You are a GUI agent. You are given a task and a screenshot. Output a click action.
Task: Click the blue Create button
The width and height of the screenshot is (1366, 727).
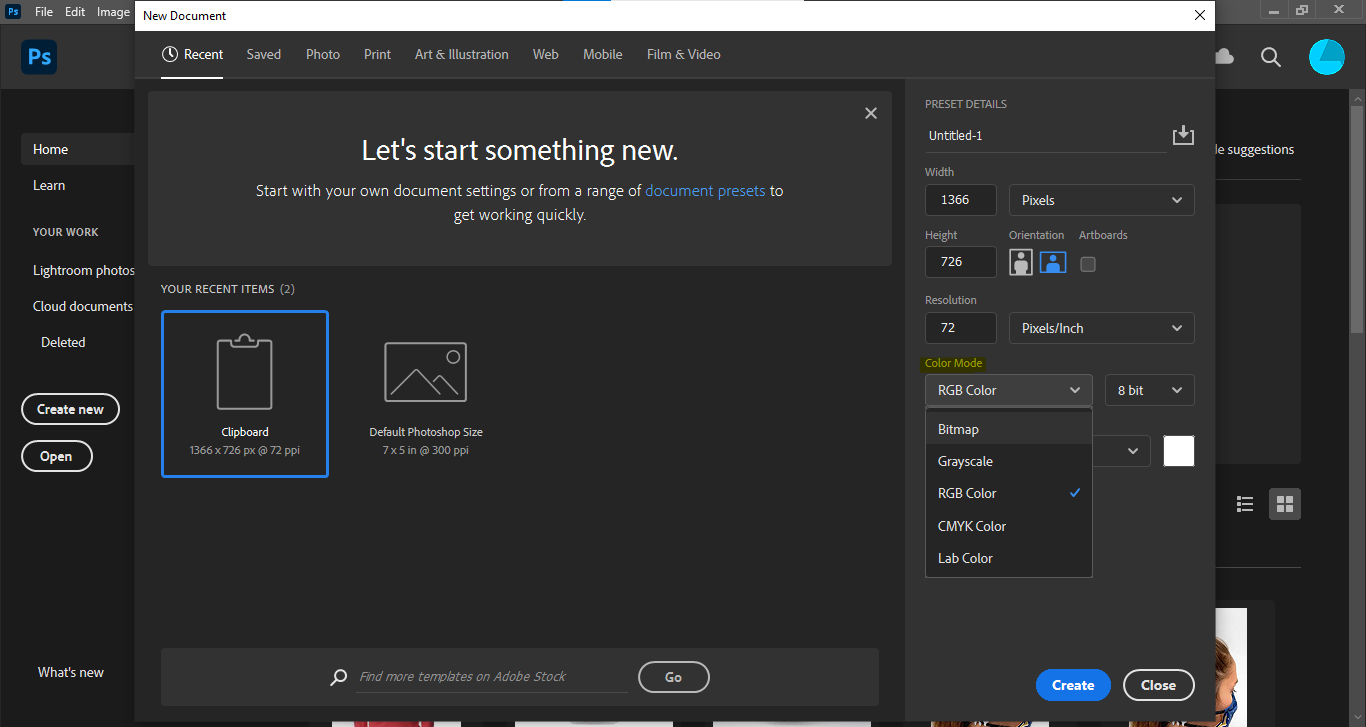[1073, 685]
